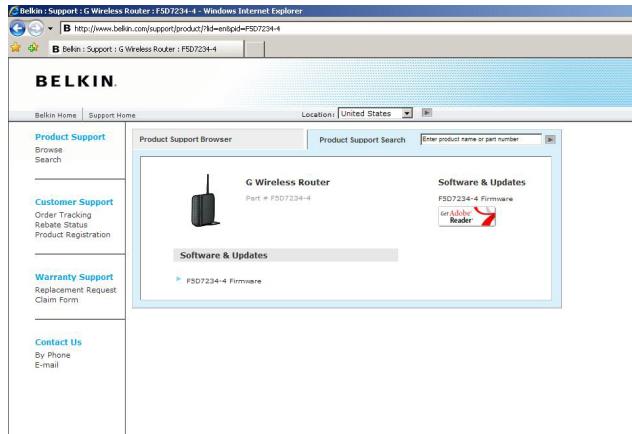This screenshot has width=632, height=434.
Task: Open the recent pages dropdown arrow
Action: pyautogui.click(x=50, y=29)
